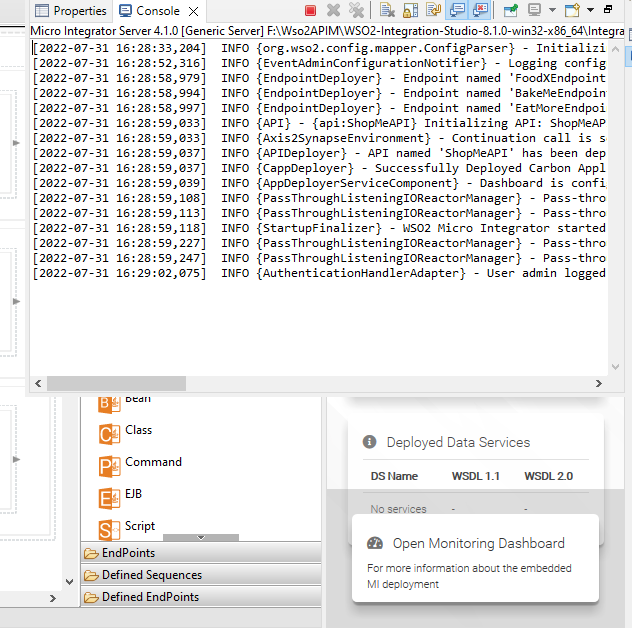Click the monitoring dashboard gauge icon
The image size is (632, 628).
click(375, 543)
